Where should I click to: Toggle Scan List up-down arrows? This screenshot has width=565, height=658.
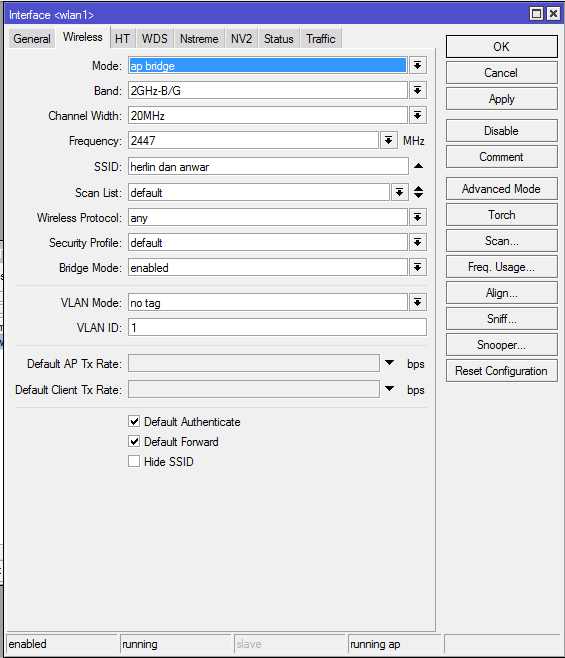(x=419, y=192)
